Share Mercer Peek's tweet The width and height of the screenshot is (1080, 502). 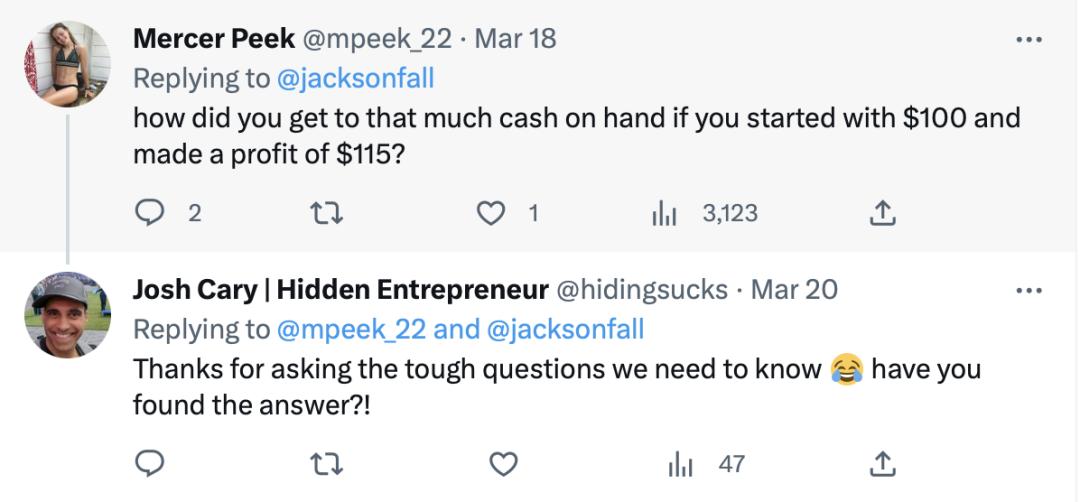(882, 213)
